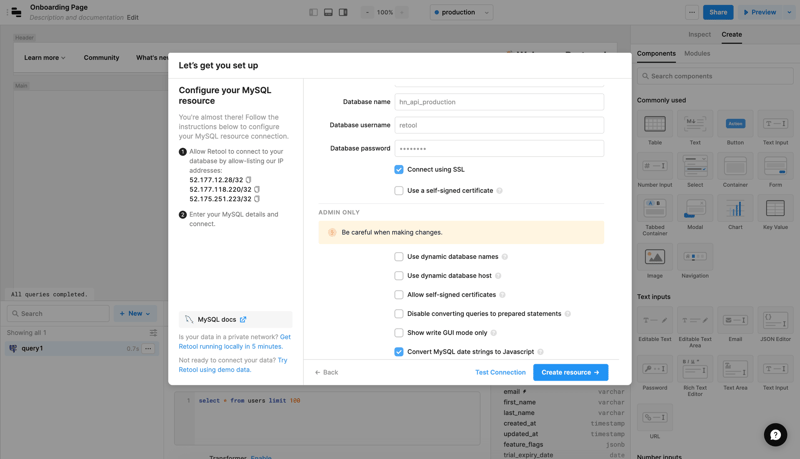Viewport: 800px width, 459px height.
Task: Enable Allow self-signed certificates
Action: click(399, 295)
